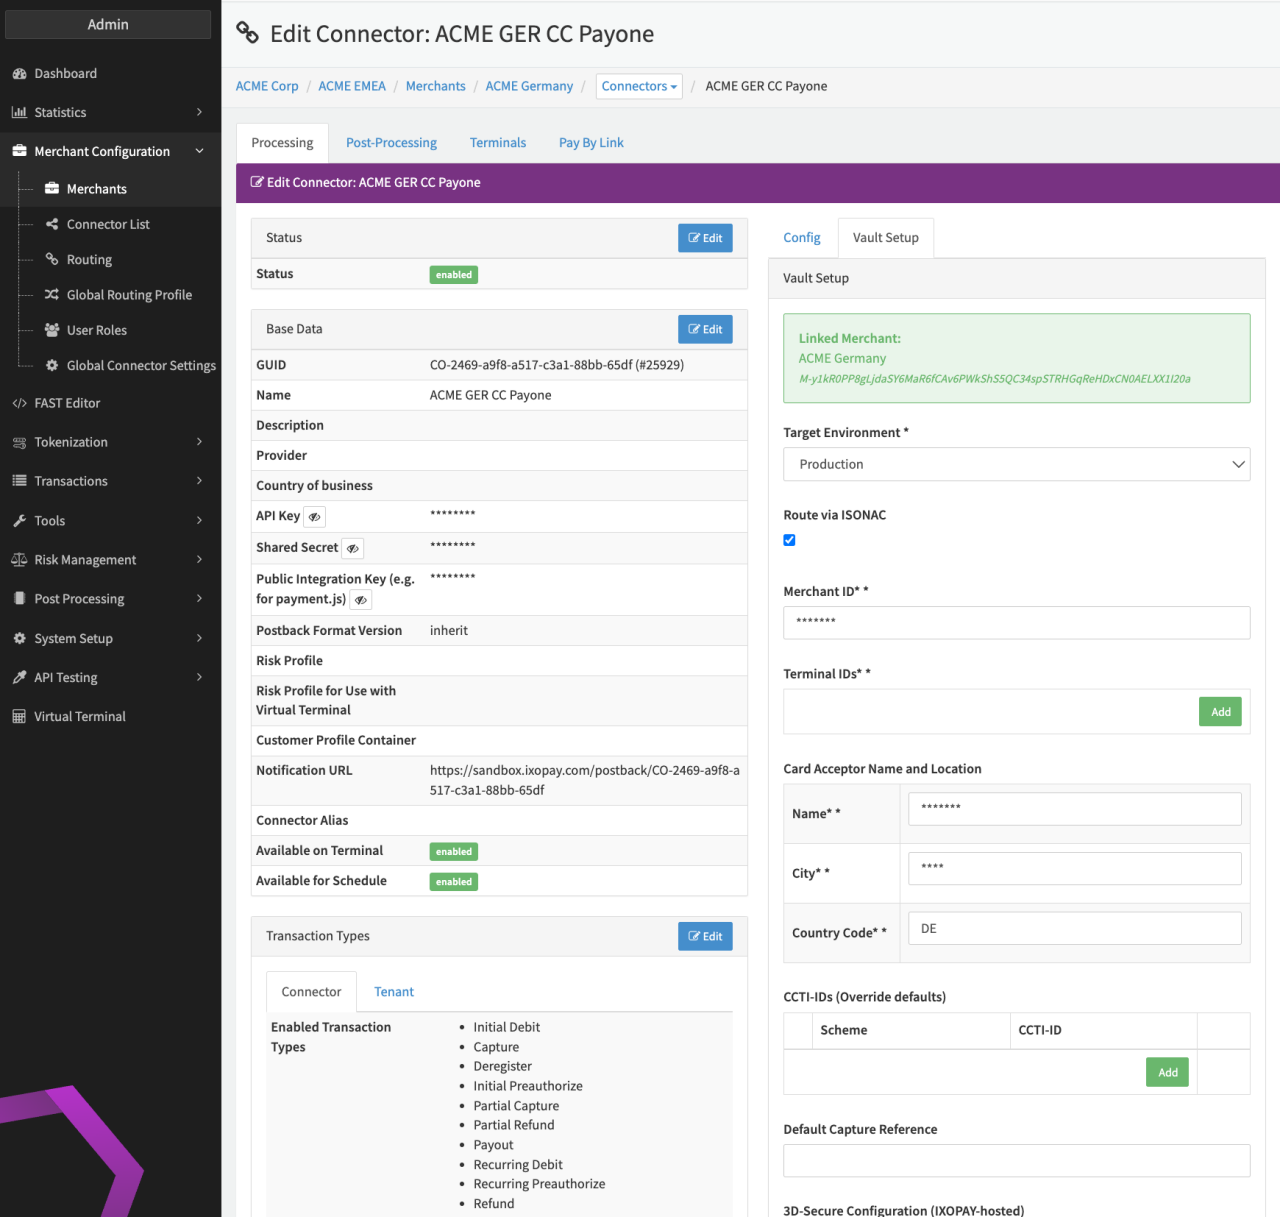Viewport: 1280px width, 1217px height.
Task: Go to ACME Germany breadcrumb link
Action: click(x=529, y=87)
